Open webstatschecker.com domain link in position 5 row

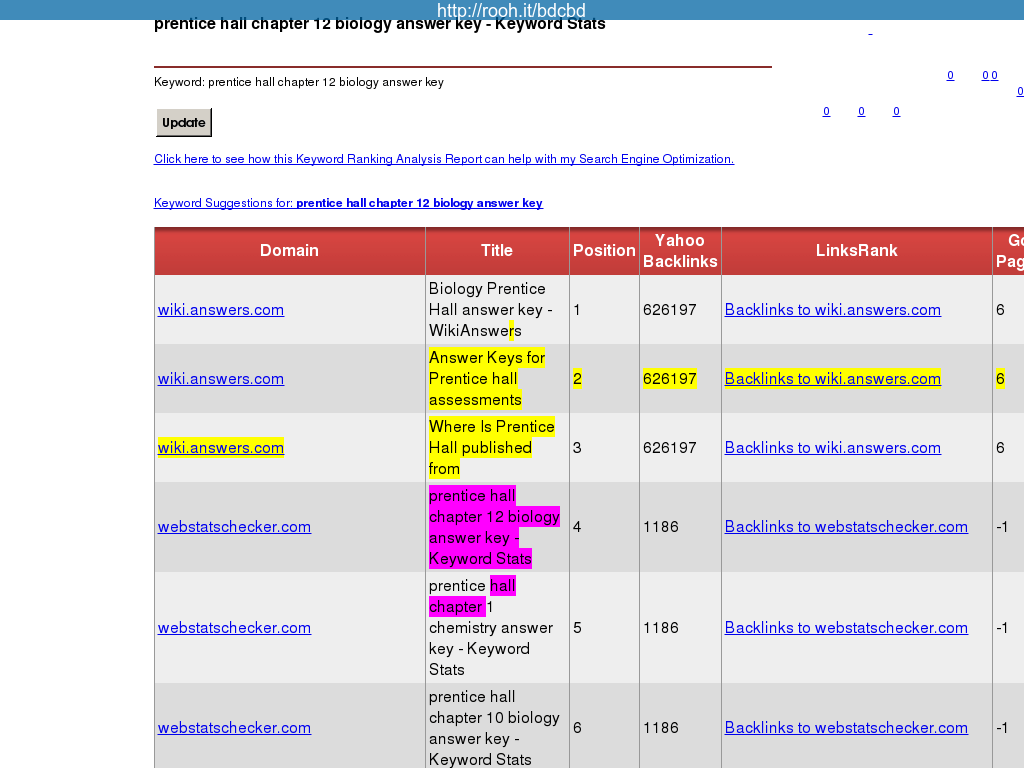coord(234,628)
